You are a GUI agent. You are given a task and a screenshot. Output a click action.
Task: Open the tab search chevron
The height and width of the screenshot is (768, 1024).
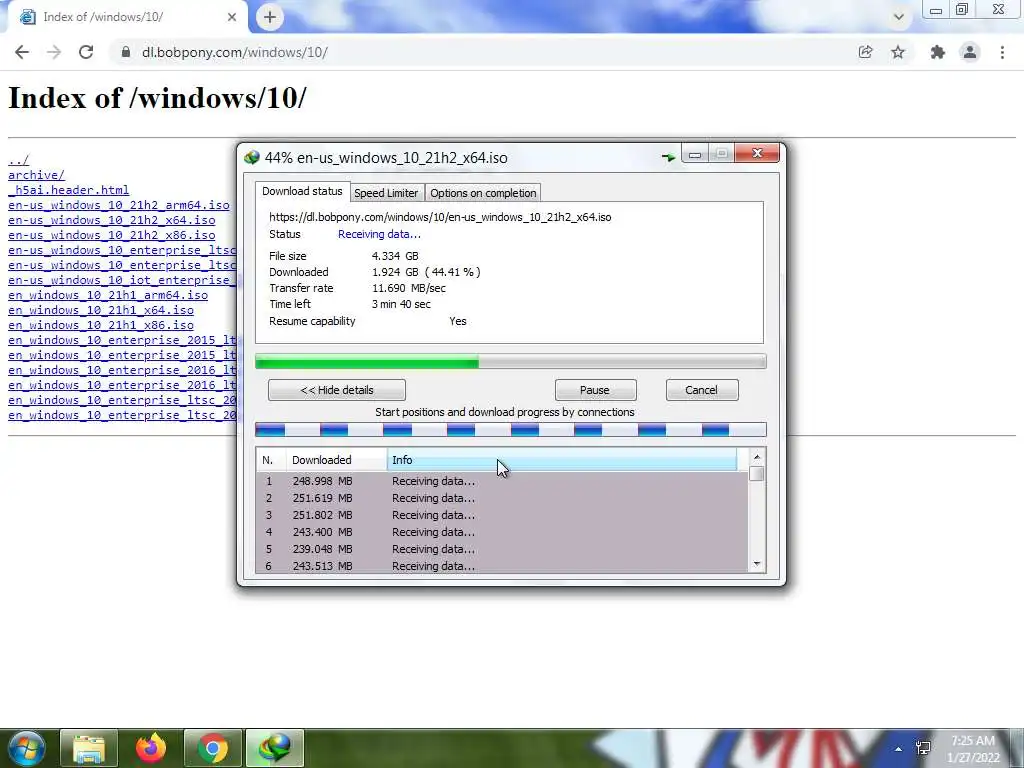coord(899,17)
